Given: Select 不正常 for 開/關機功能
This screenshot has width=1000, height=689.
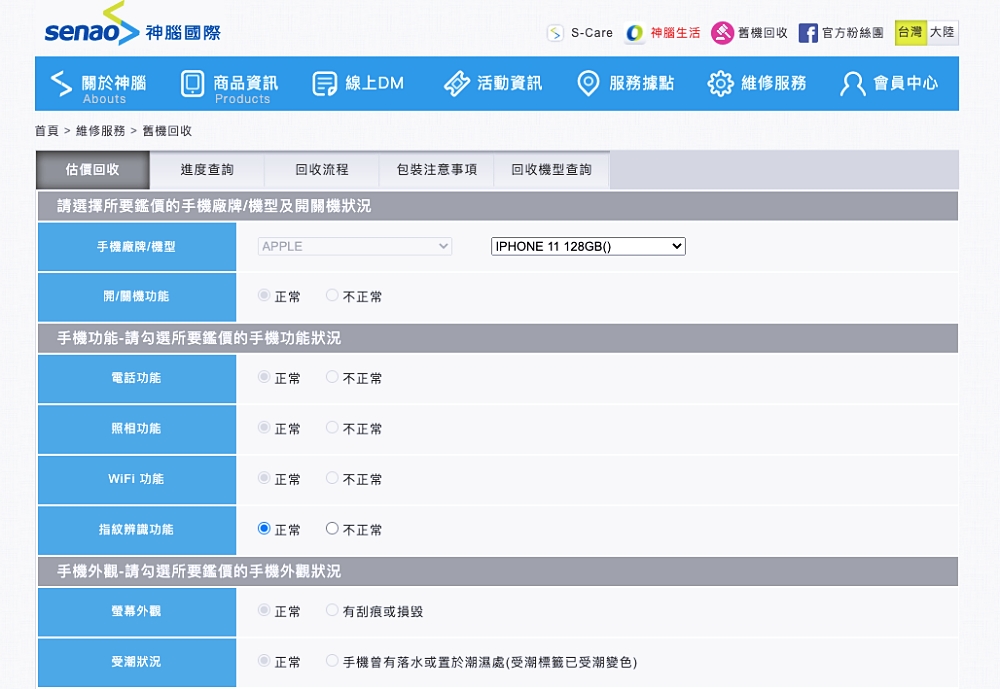Looking at the screenshot, I should (x=332, y=296).
